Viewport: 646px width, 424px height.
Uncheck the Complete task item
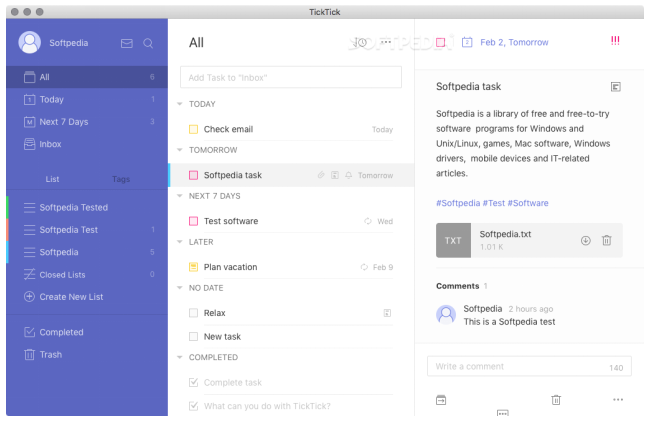tap(193, 382)
